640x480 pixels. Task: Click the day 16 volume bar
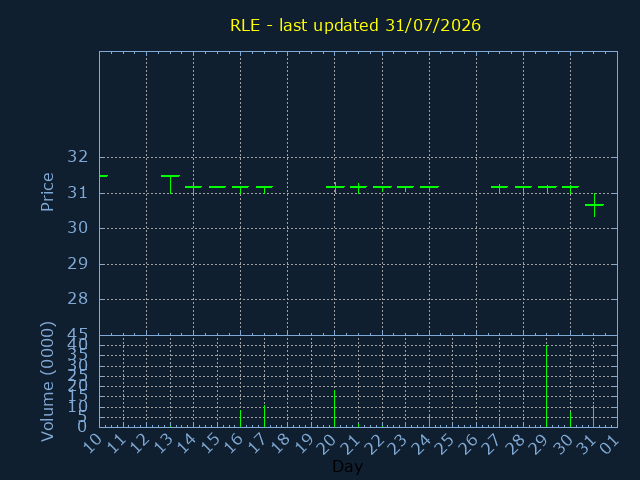(240, 418)
